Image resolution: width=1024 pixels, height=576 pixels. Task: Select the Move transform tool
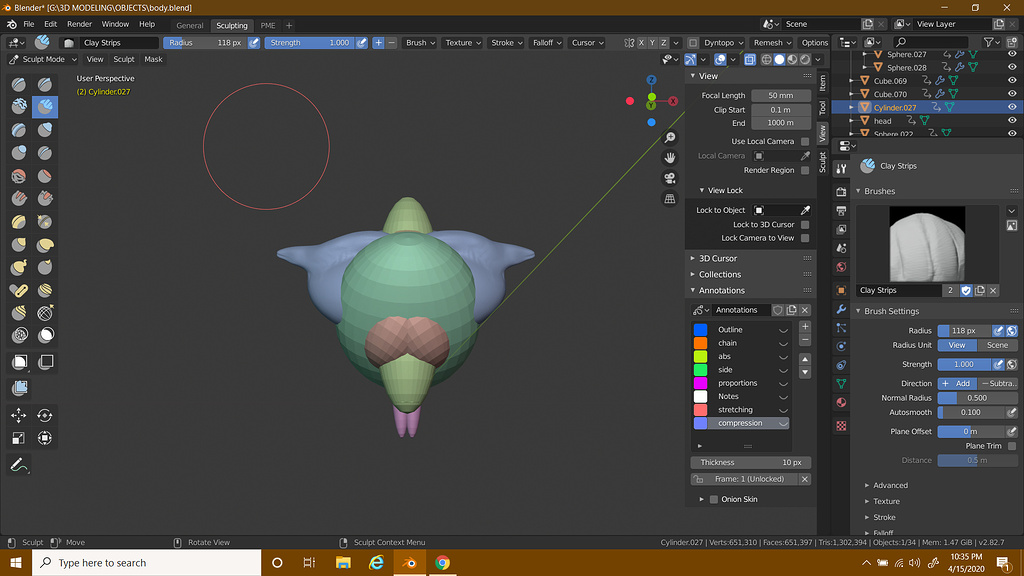pyautogui.click(x=19, y=415)
